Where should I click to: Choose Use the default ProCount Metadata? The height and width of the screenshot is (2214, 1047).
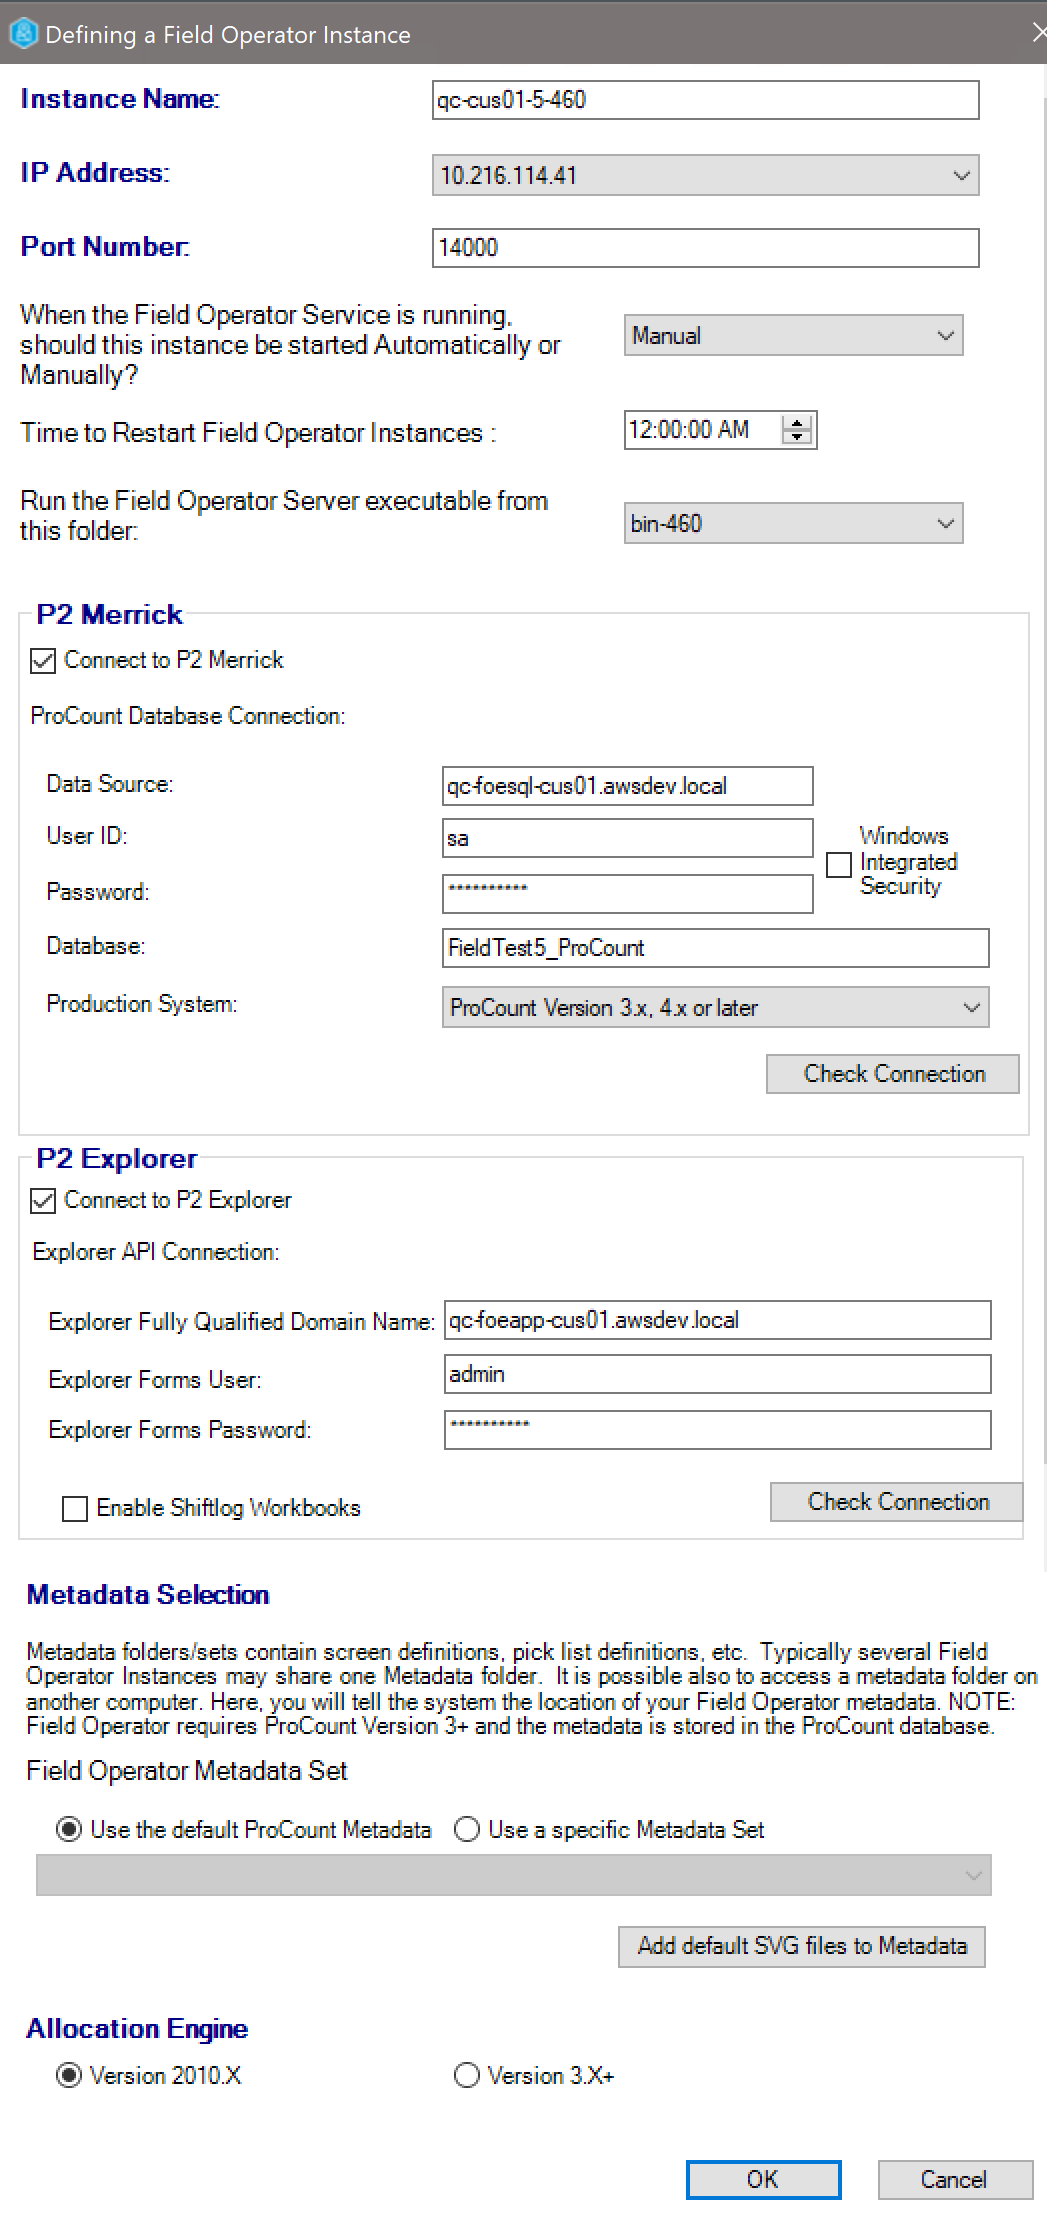[69, 1830]
